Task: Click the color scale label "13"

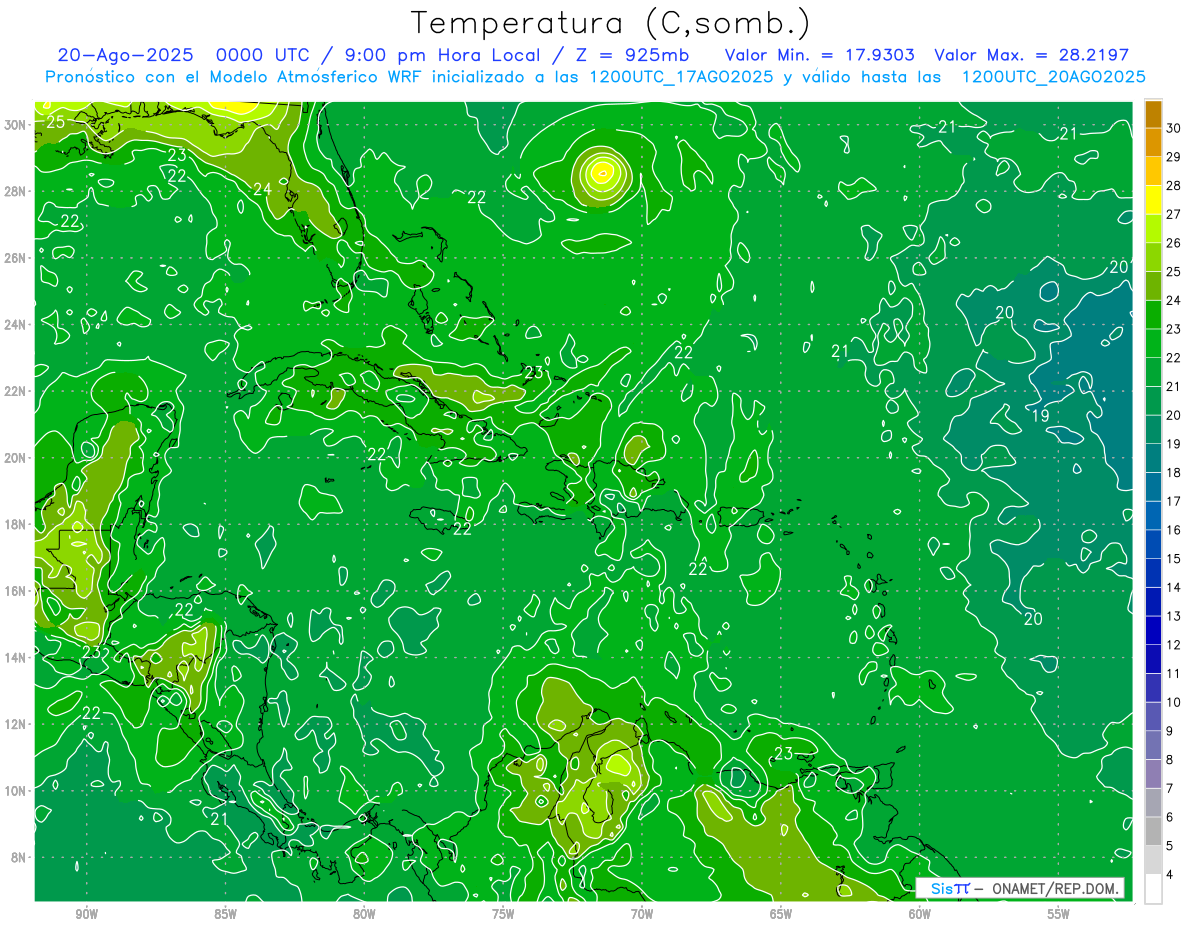Action: click(x=1174, y=616)
